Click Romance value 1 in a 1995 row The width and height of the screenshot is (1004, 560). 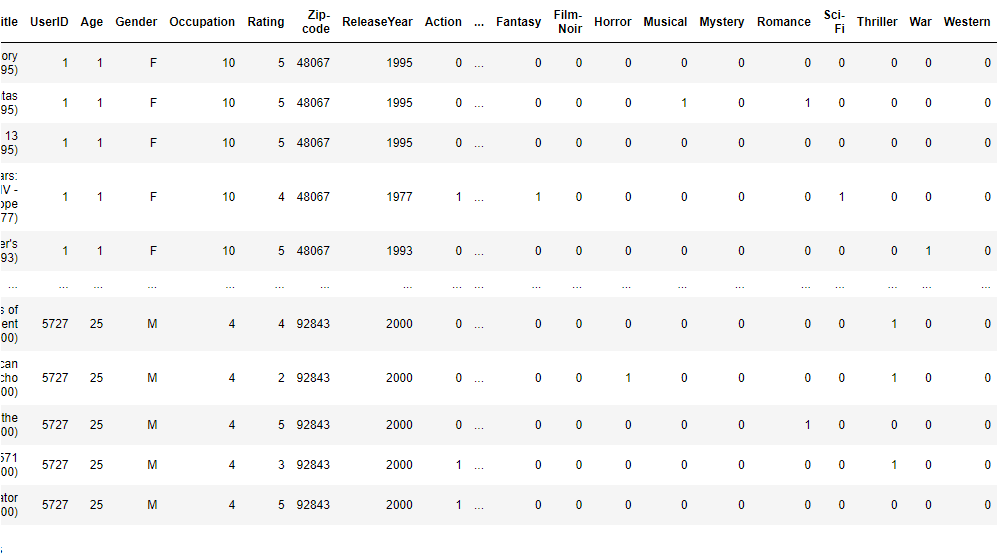tap(807, 103)
